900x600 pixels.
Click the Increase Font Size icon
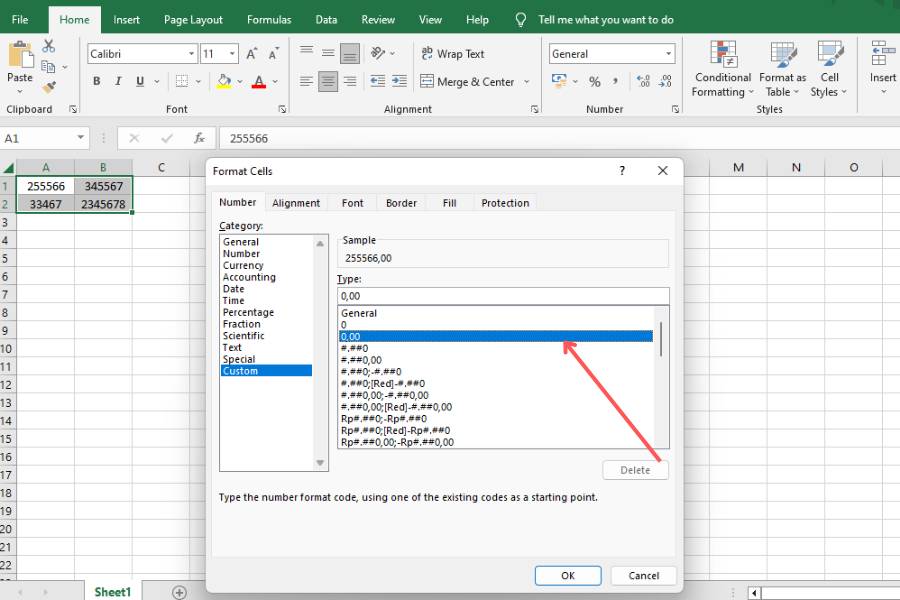tap(251, 54)
